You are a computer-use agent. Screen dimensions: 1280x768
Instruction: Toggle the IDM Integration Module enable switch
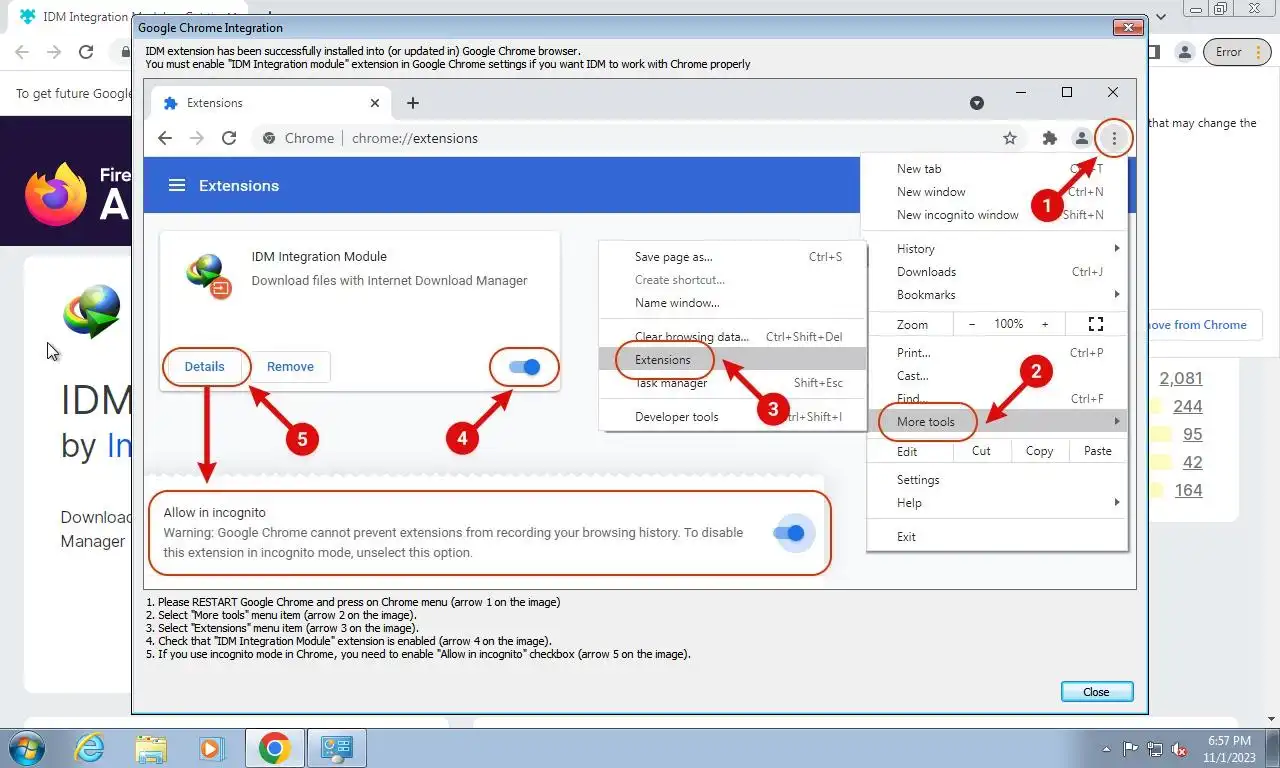524,367
